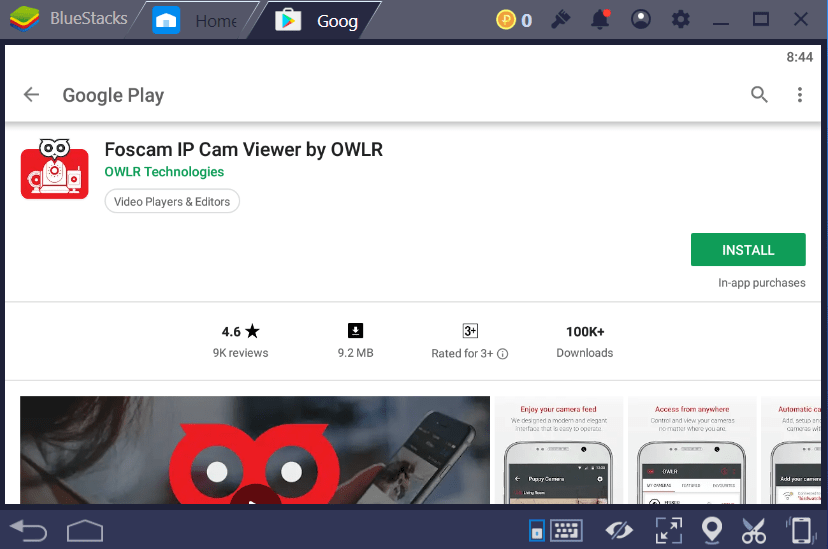Image resolution: width=828 pixels, height=549 pixels.
Task: Toggle the keyboard controls icon
Action: [x=566, y=530]
